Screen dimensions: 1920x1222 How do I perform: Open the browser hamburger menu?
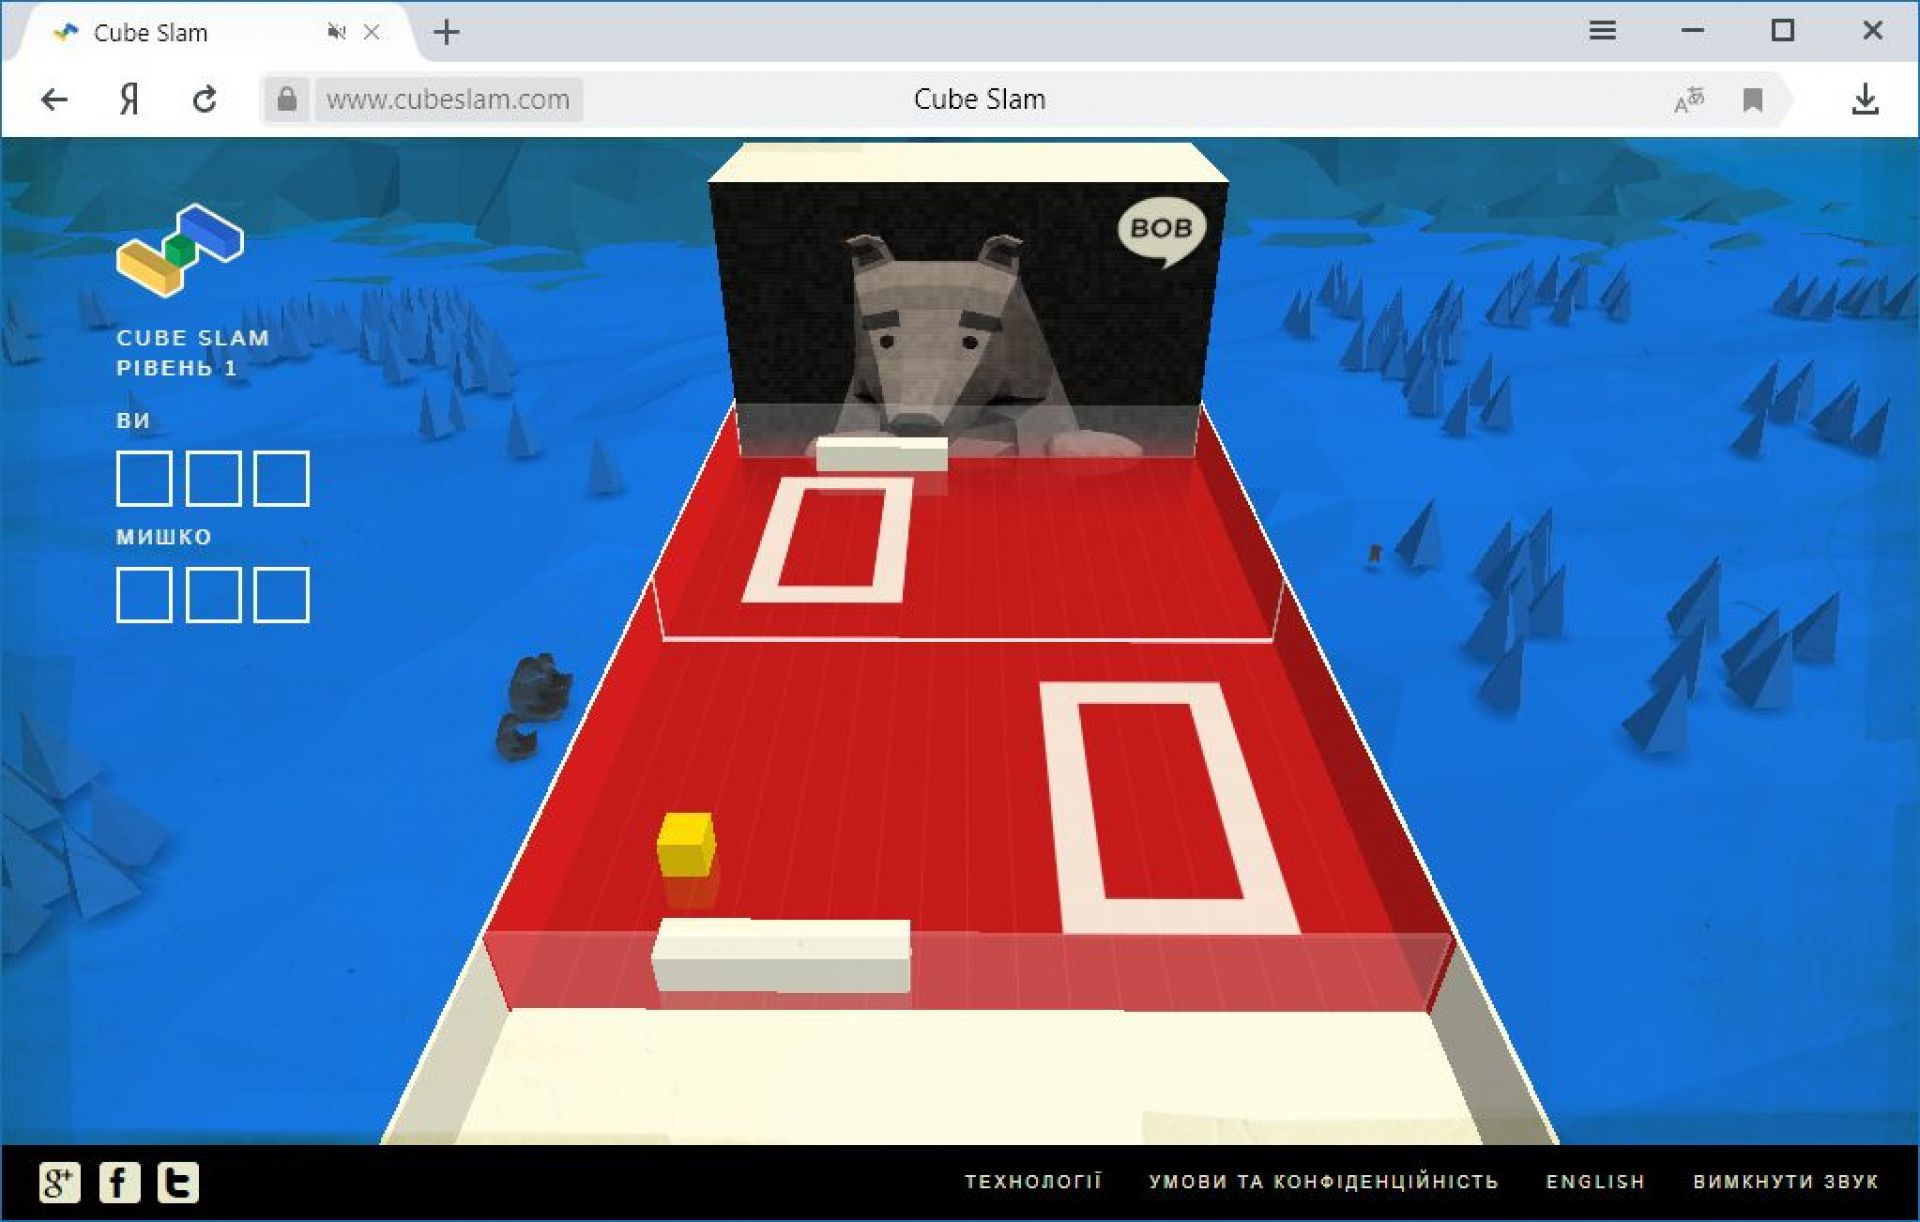(1602, 31)
